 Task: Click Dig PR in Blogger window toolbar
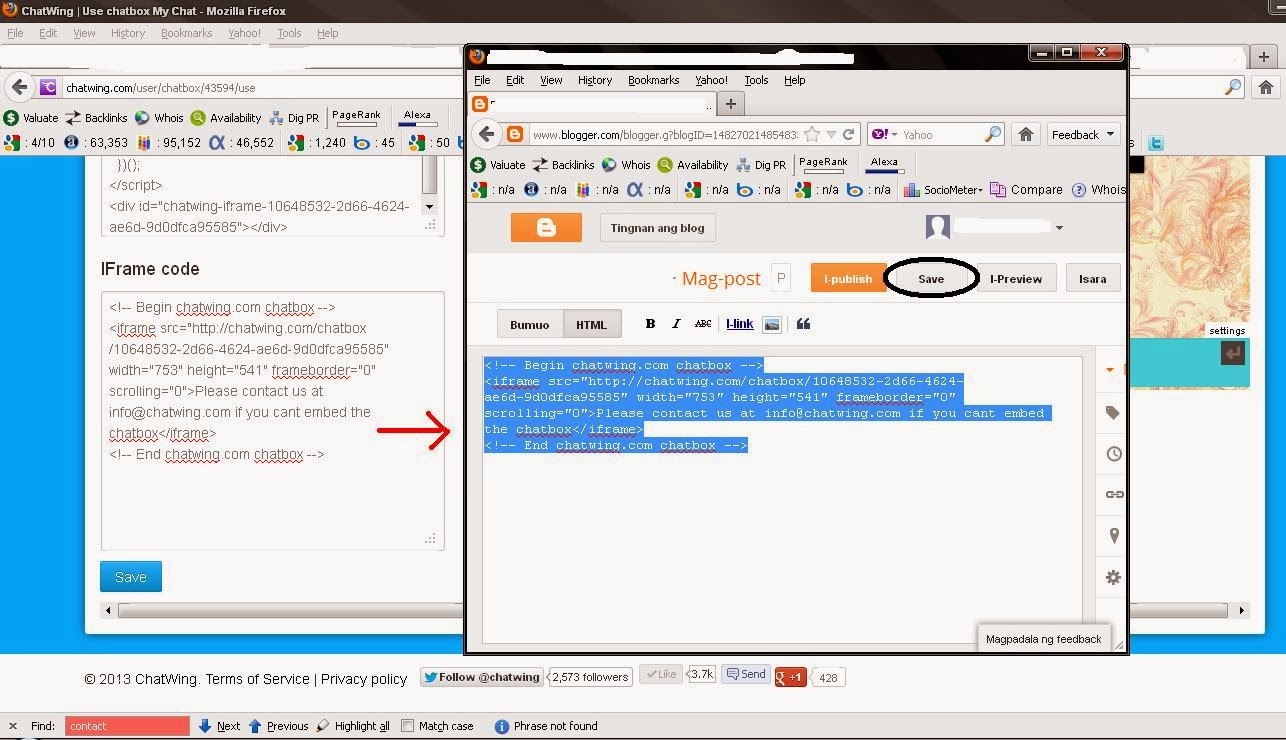coord(761,165)
